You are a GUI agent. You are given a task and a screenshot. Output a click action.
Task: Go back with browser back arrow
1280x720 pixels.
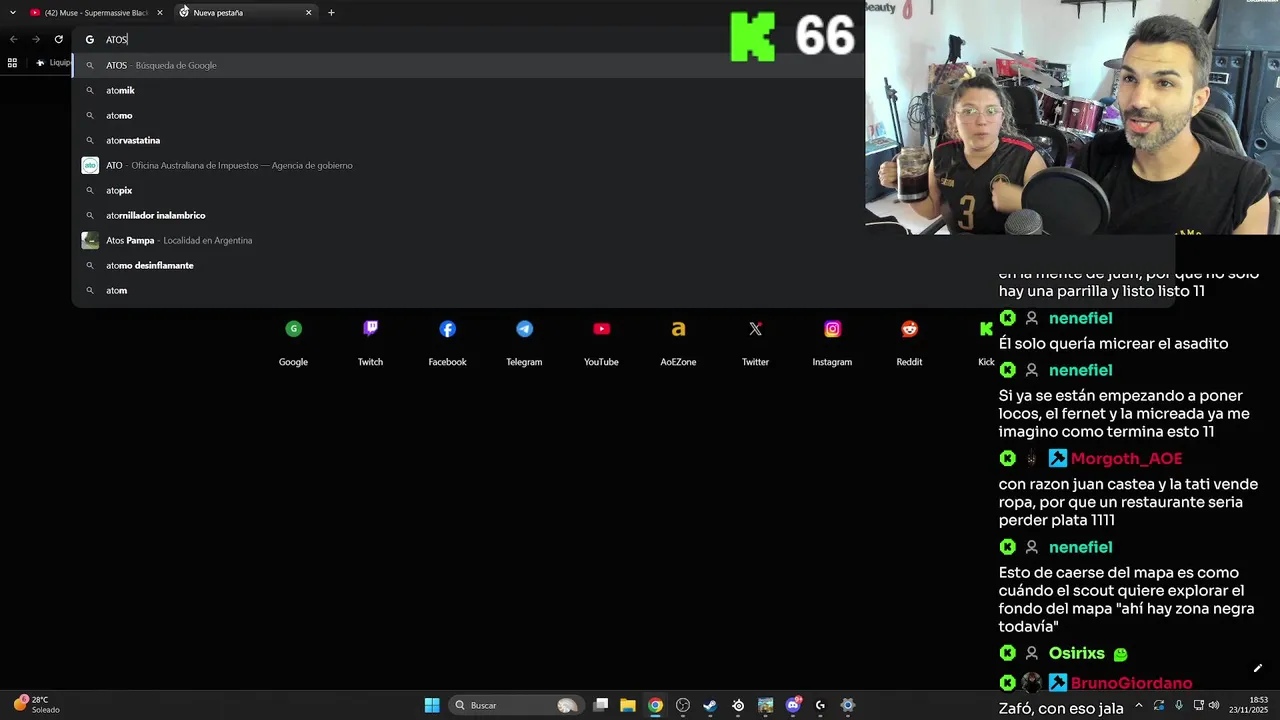14,39
